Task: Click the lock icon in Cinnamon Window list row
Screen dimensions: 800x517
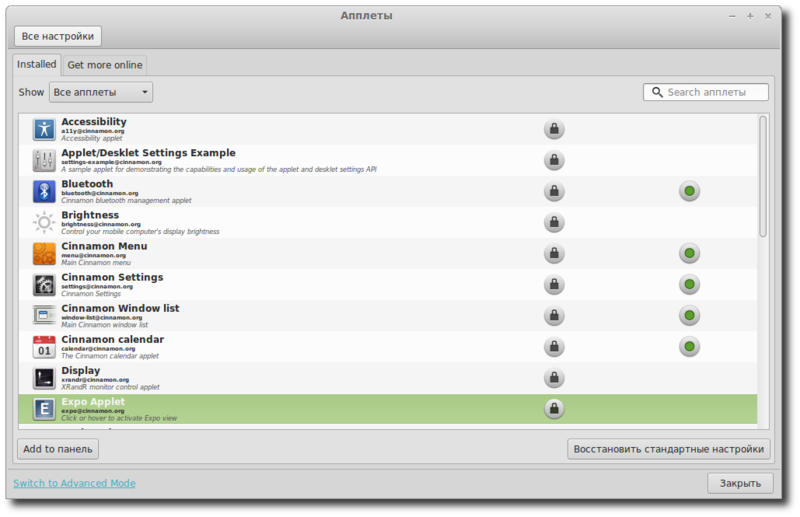Action: [554, 315]
